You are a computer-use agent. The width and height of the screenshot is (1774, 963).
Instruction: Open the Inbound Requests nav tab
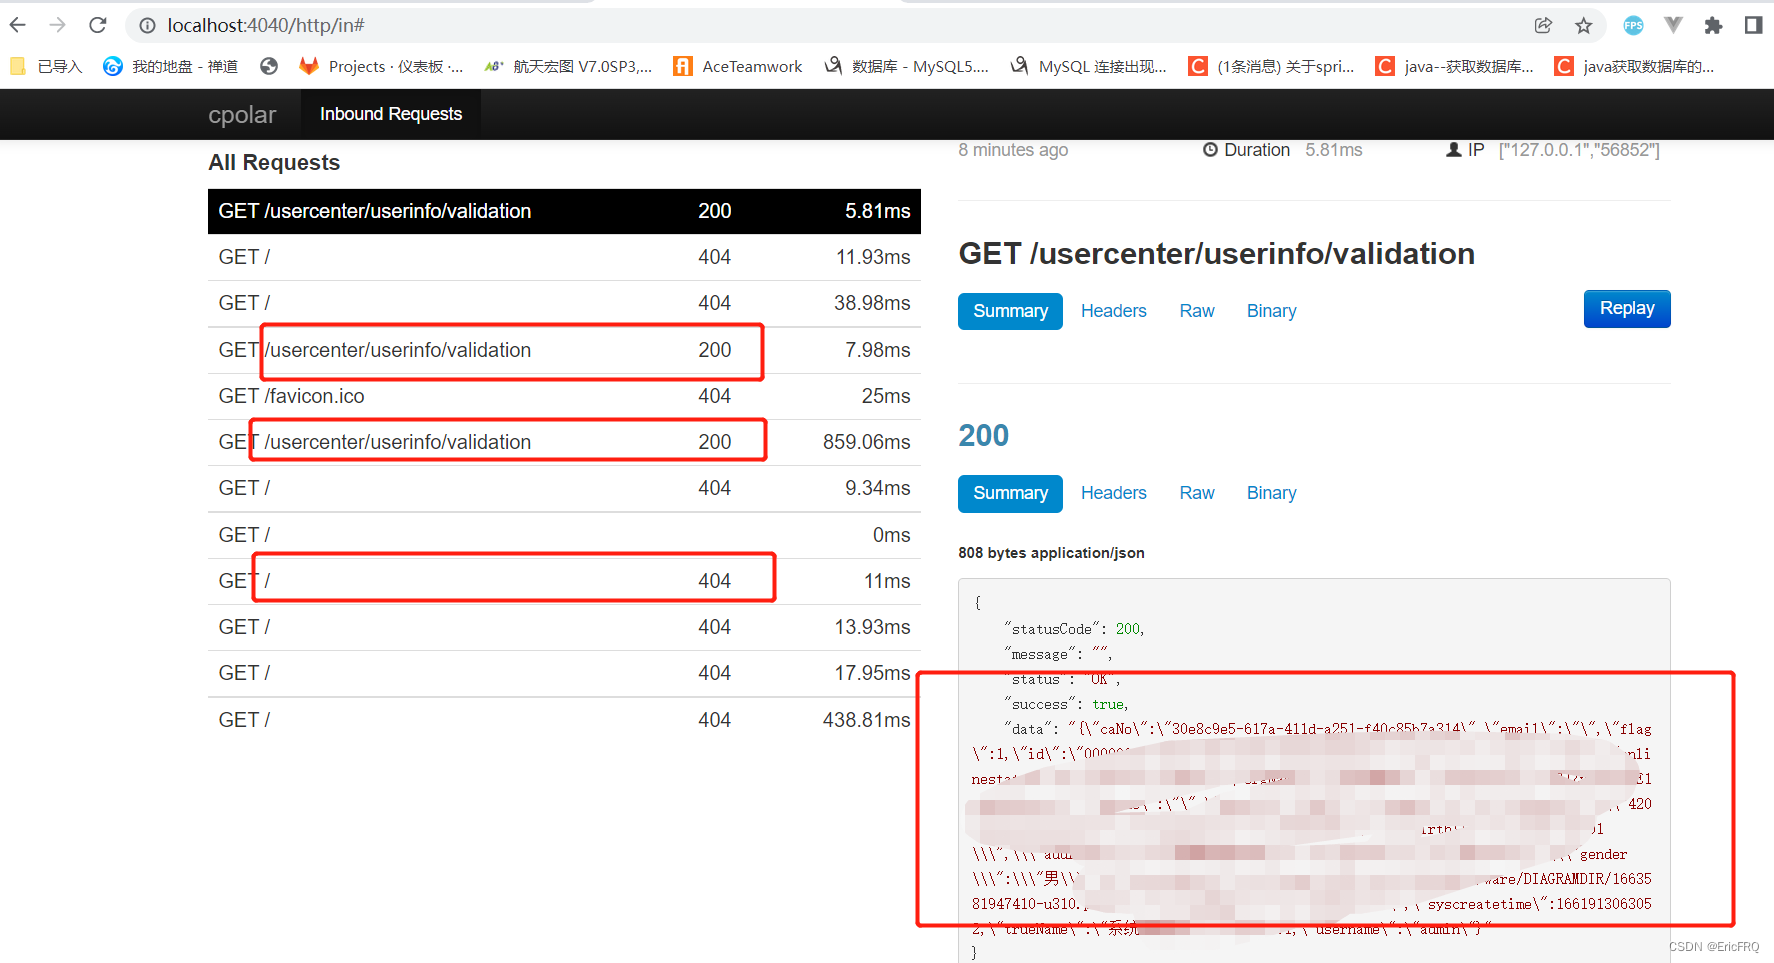(391, 114)
